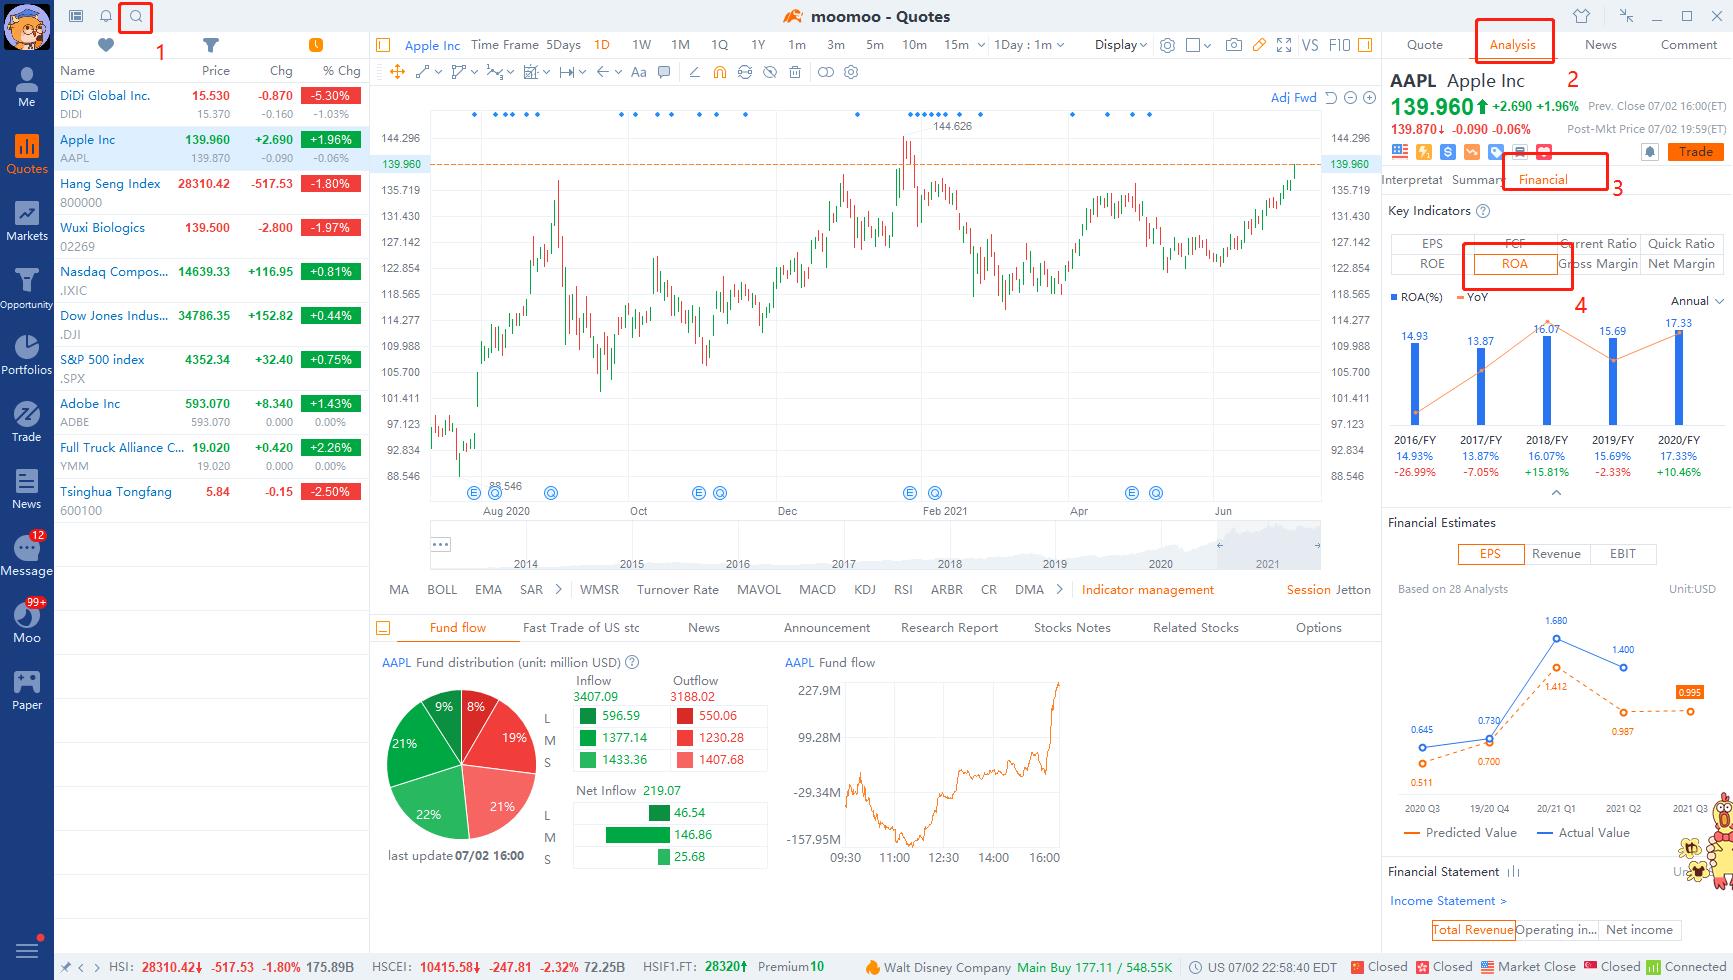Toggle left panel collapse icon
This screenshot has width=1733, height=980.
(x=383, y=45)
